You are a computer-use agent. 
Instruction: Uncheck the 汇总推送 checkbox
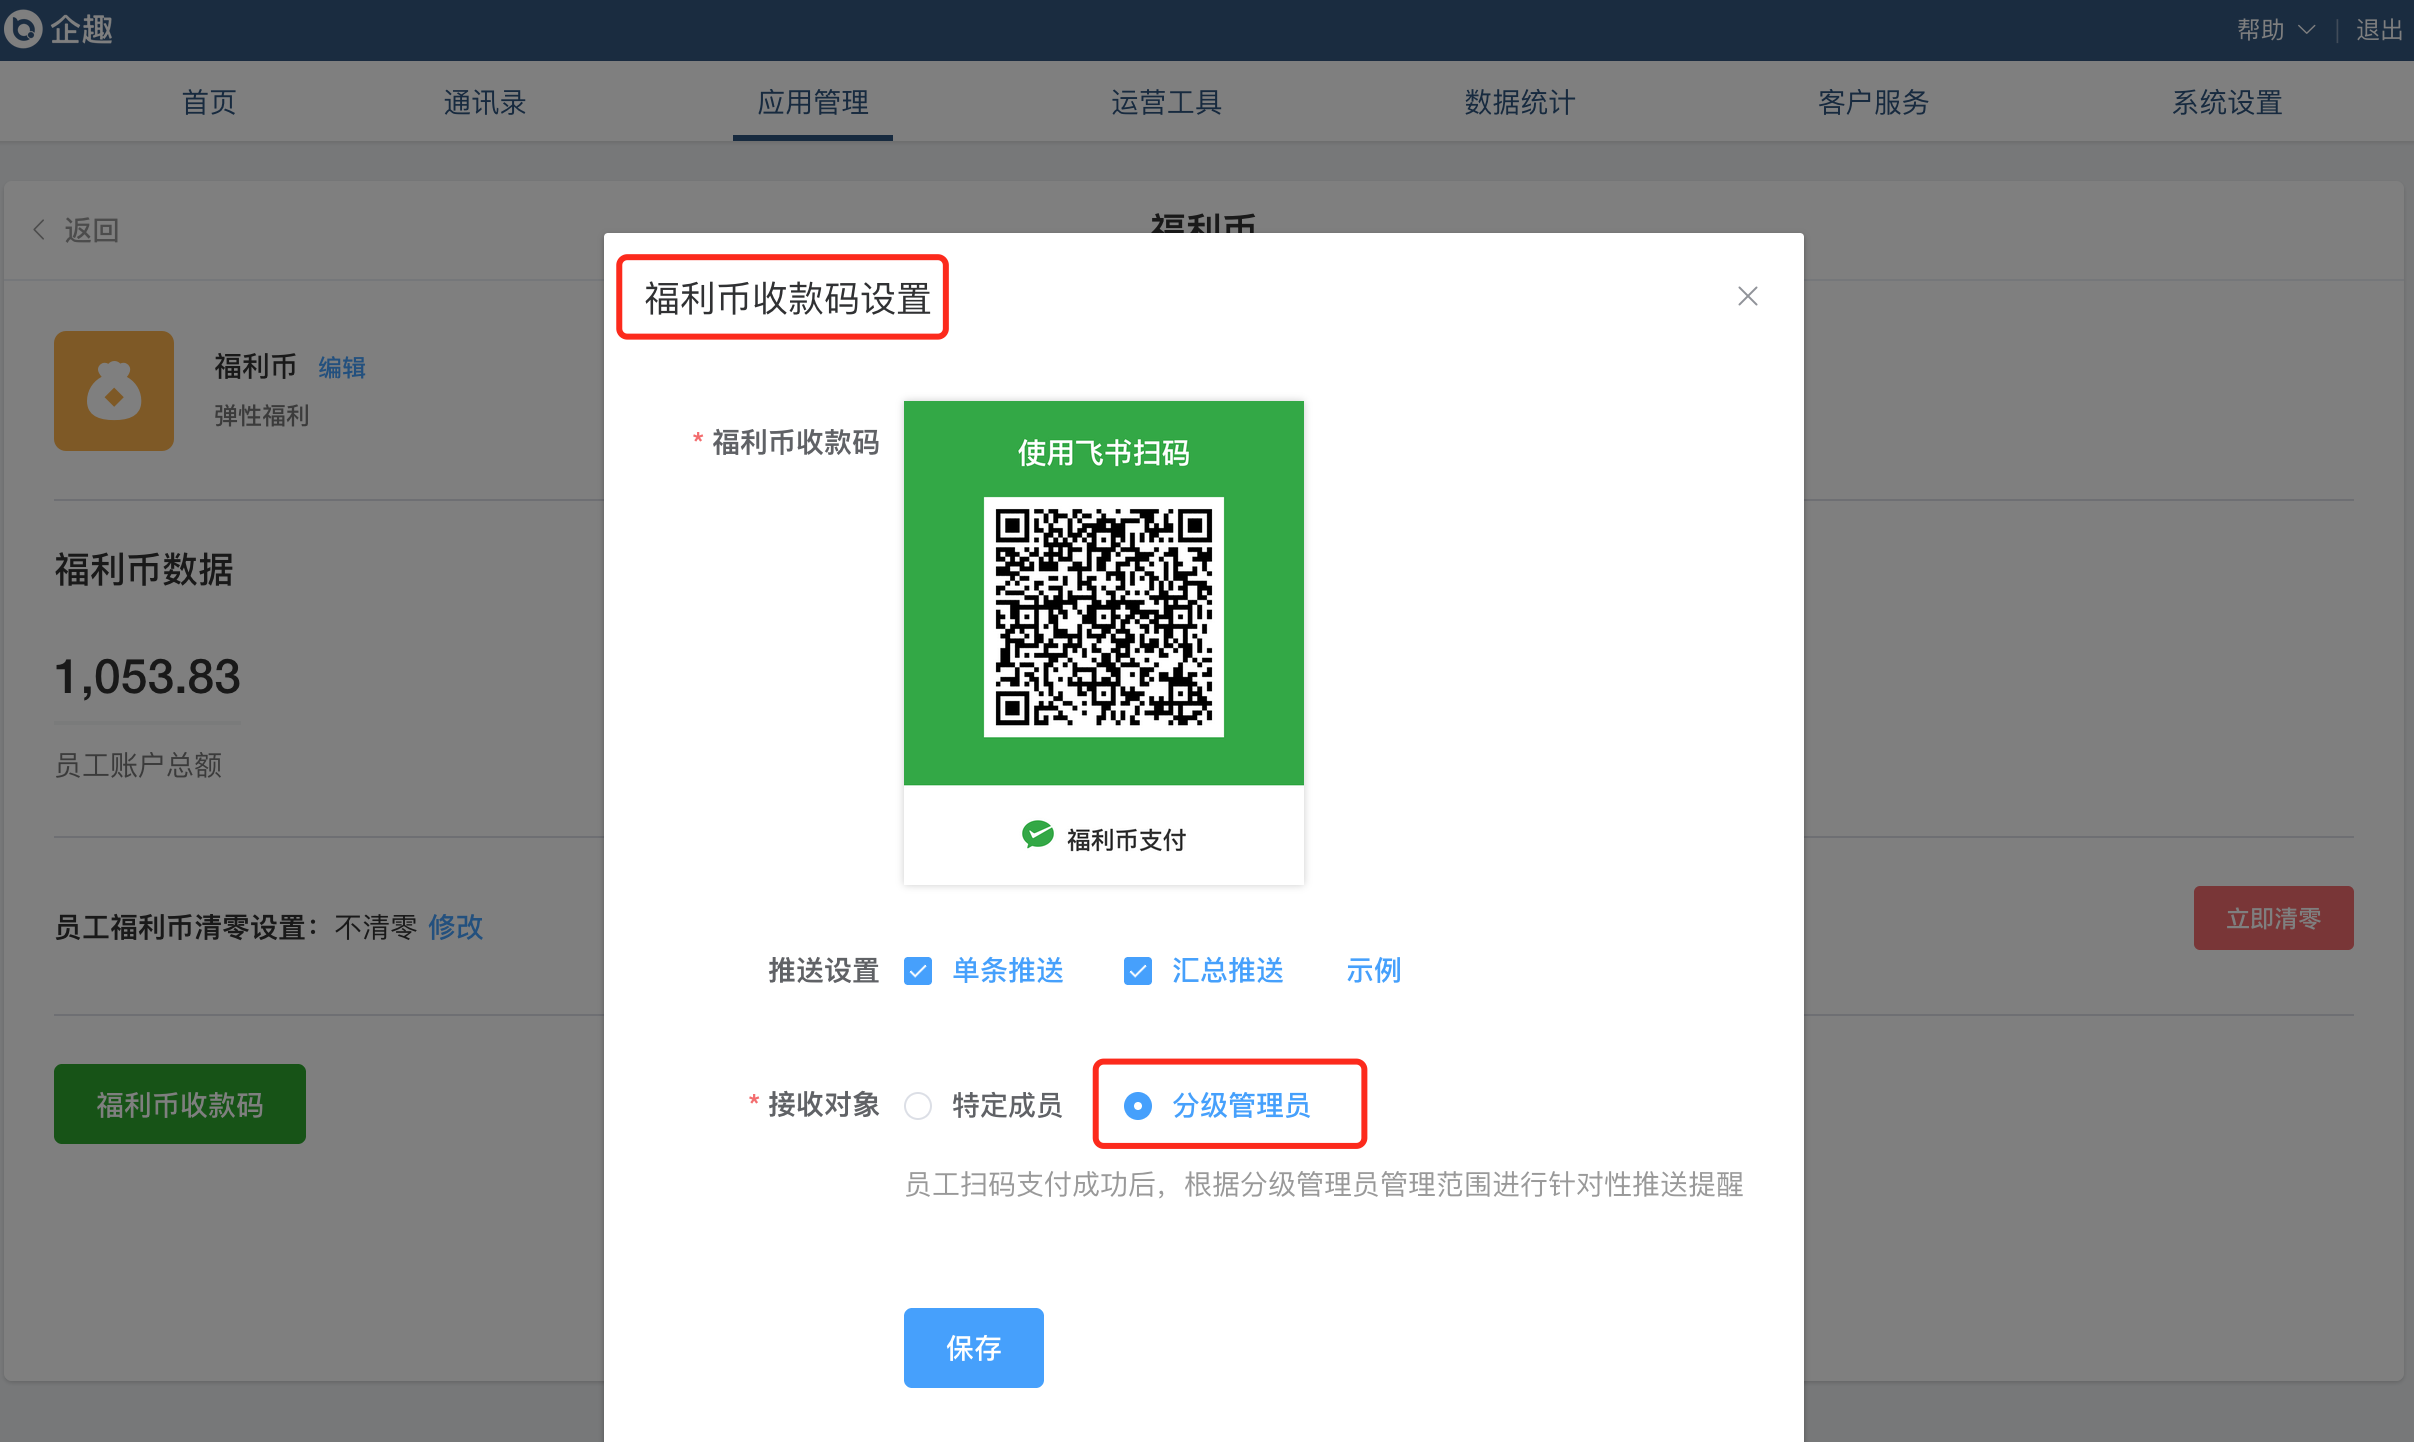coord(1137,971)
